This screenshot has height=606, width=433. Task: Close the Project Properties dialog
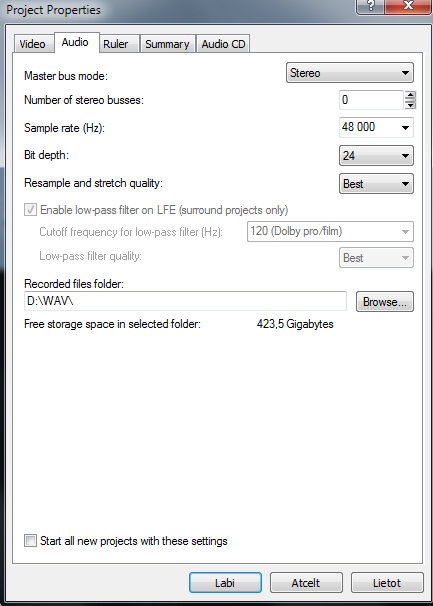pyautogui.click(x=408, y=7)
